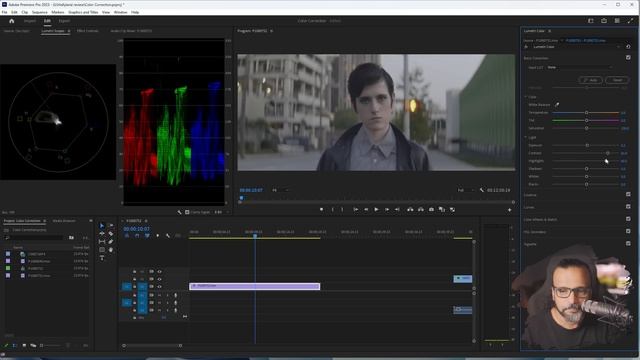
Task: Open the scopes Clamp Signal bit-depth dropdown
Action: [222, 212]
